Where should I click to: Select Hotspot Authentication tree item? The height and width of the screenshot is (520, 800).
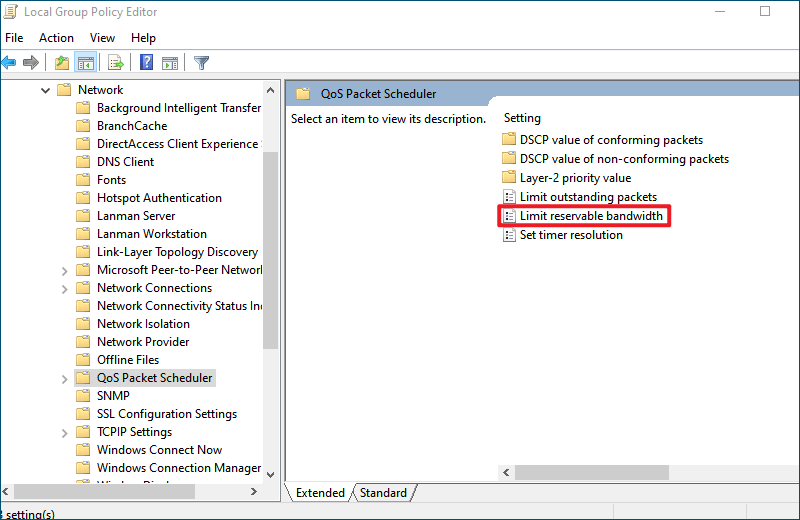[159, 197]
